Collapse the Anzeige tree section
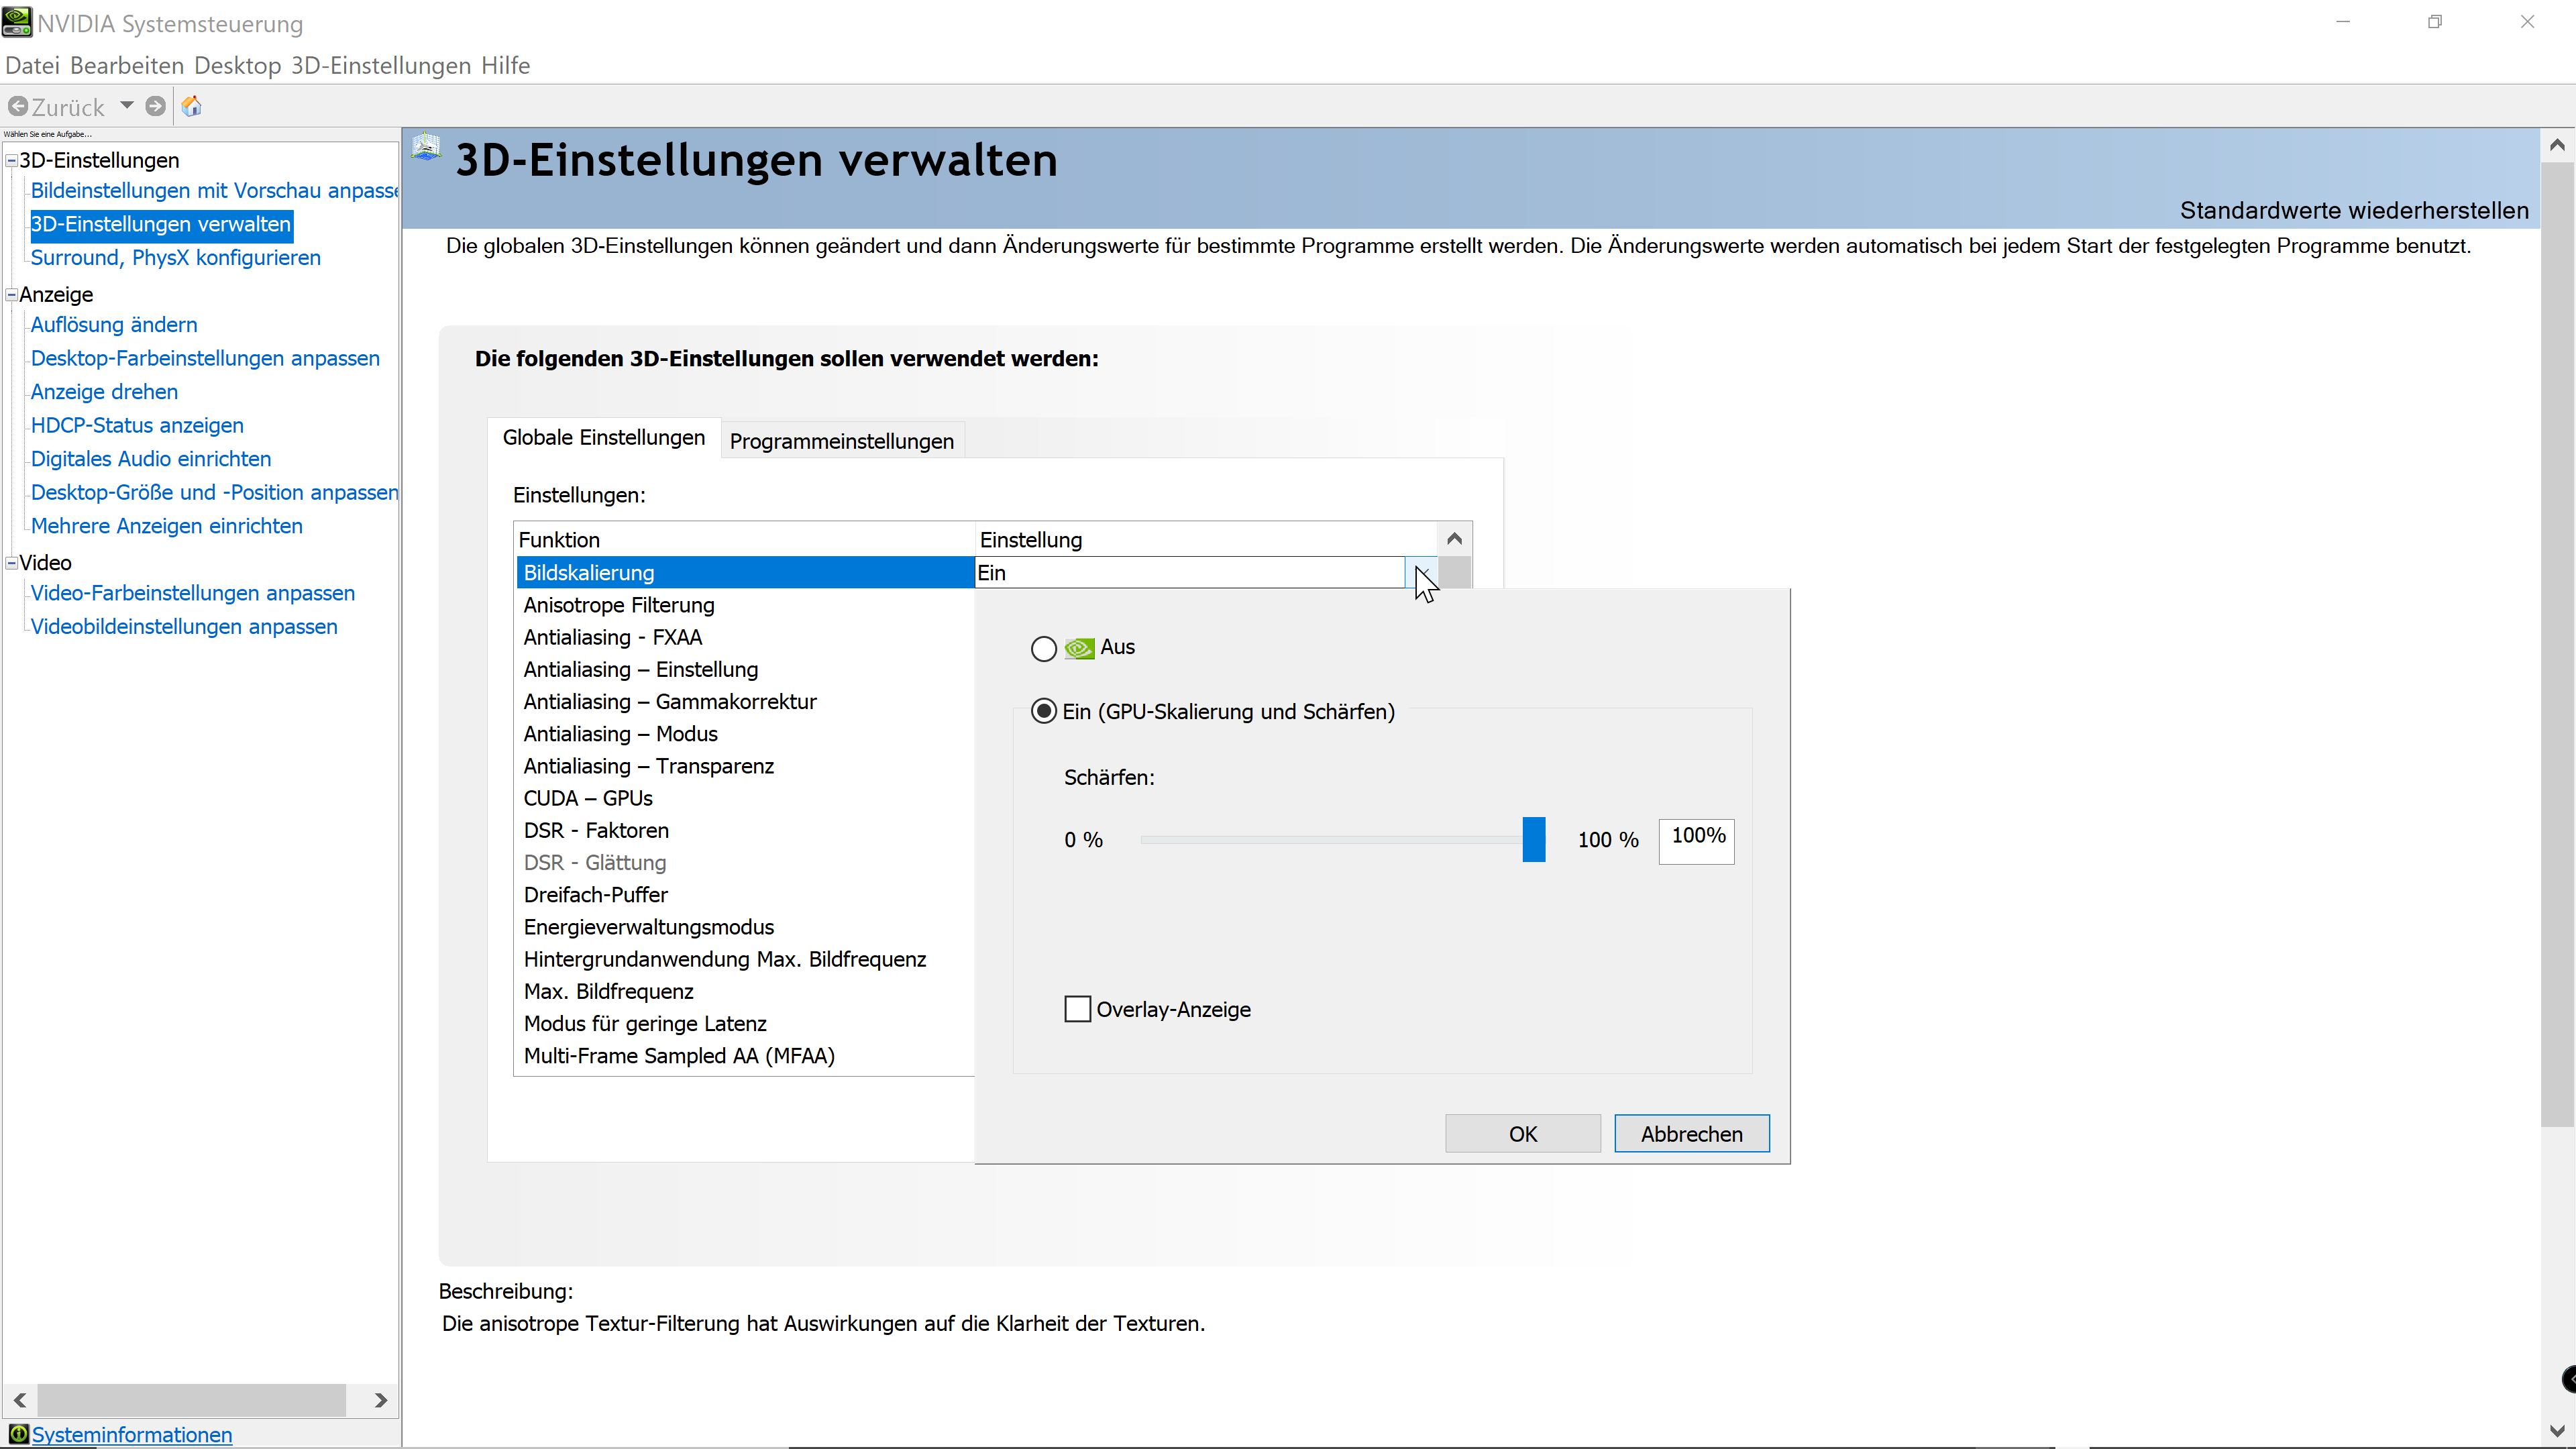The image size is (2576, 1449). coord(12,295)
